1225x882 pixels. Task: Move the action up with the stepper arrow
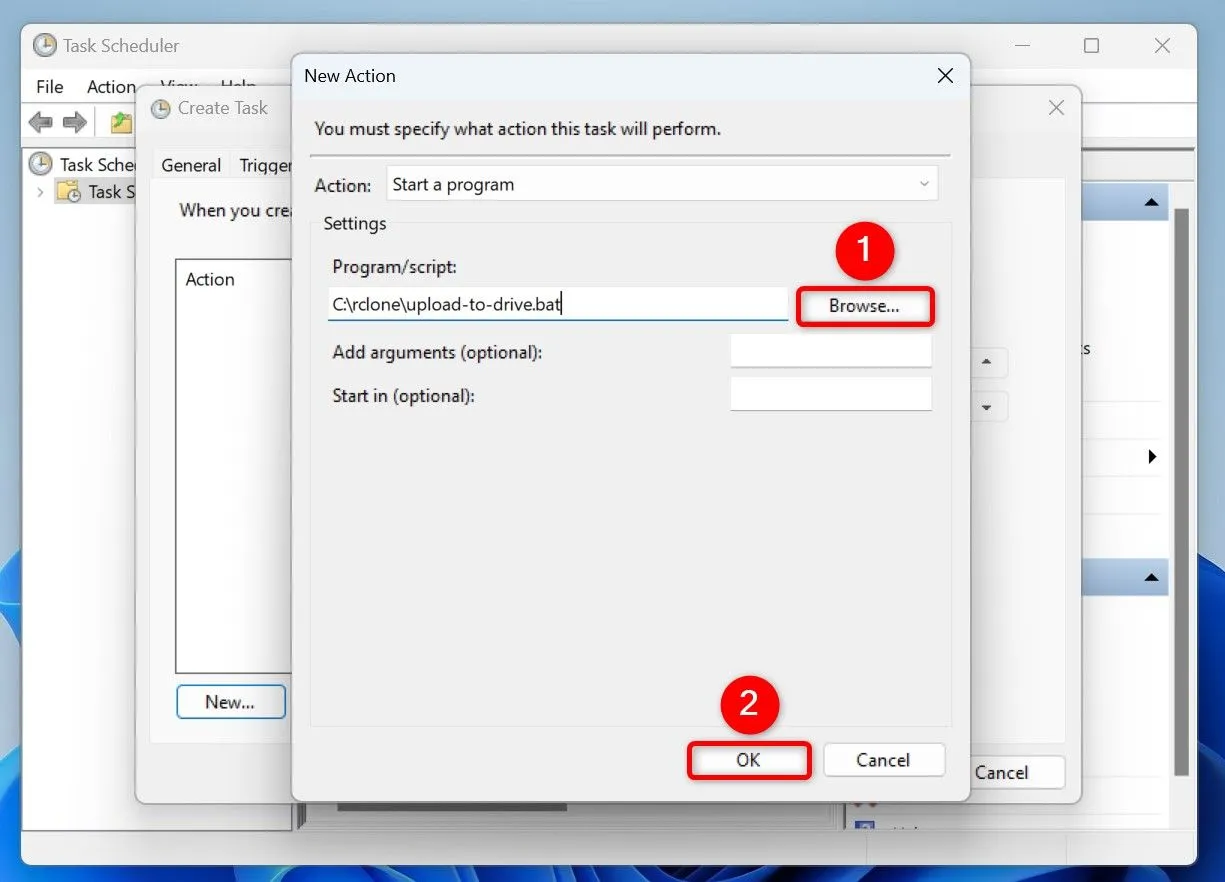pyautogui.click(x=987, y=363)
